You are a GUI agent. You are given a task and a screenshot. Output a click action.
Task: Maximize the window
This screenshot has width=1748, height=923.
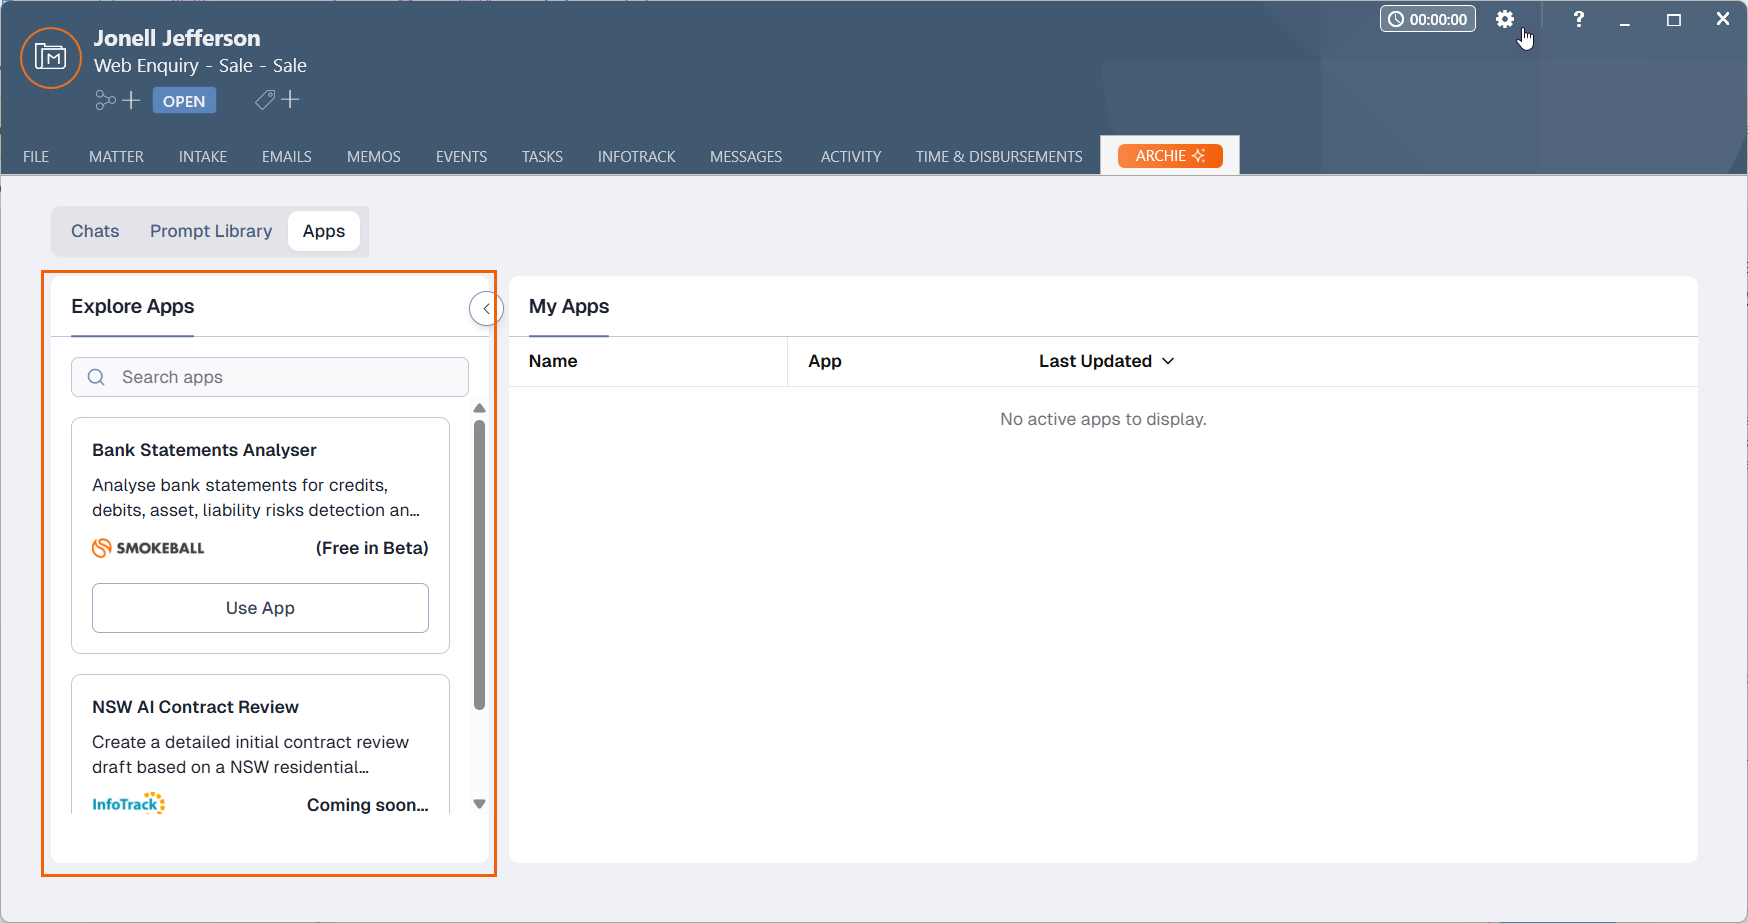[x=1674, y=19]
